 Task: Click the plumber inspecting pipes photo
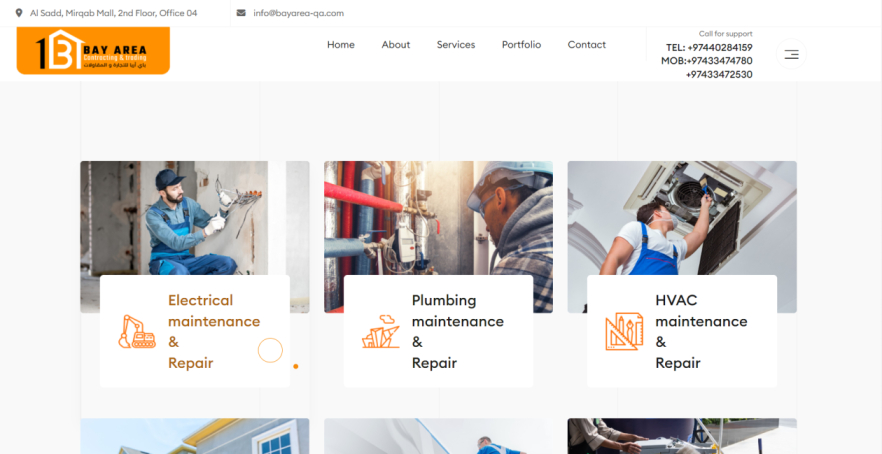(x=438, y=217)
